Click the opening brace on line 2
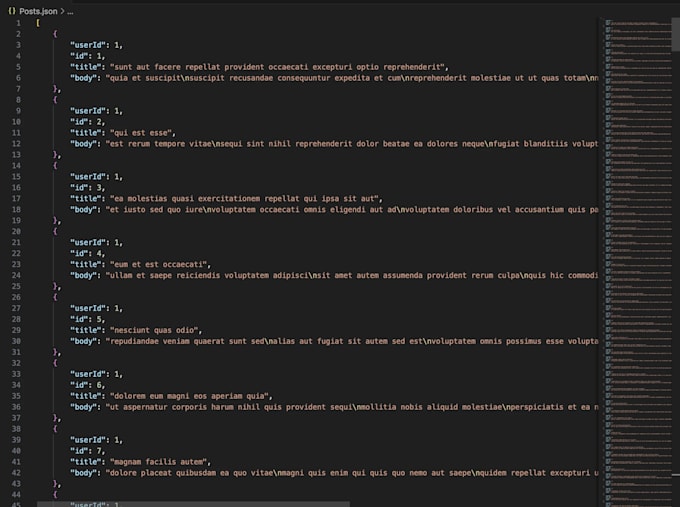Image resolution: width=680 pixels, height=507 pixels. tap(55, 34)
